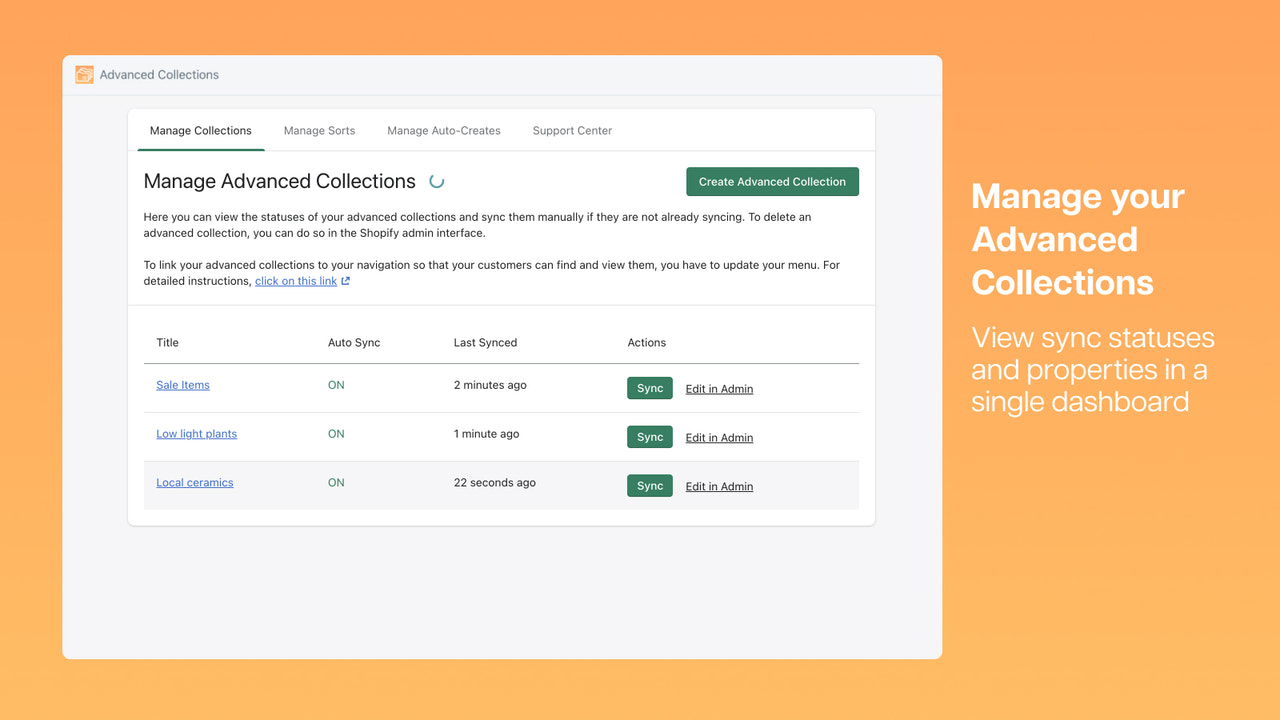Image resolution: width=1280 pixels, height=720 pixels.
Task: Click the Sync button for Low light plants
Action: pyautogui.click(x=650, y=436)
